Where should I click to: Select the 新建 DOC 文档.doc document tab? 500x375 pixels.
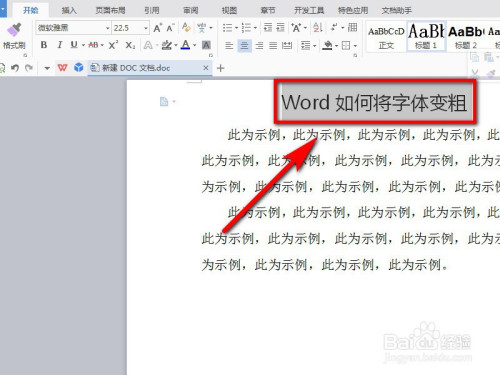click(150, 68)
